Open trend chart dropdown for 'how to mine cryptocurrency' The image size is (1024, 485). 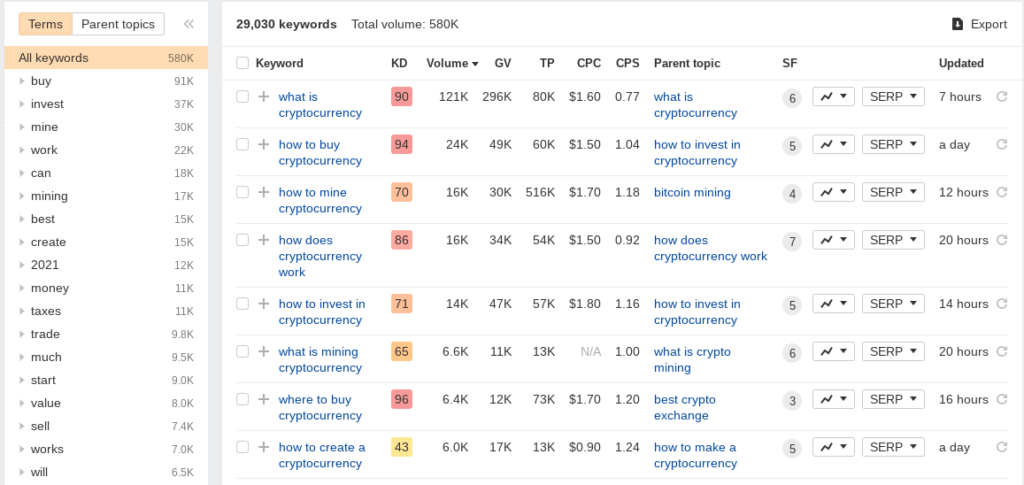coord(833,192)
